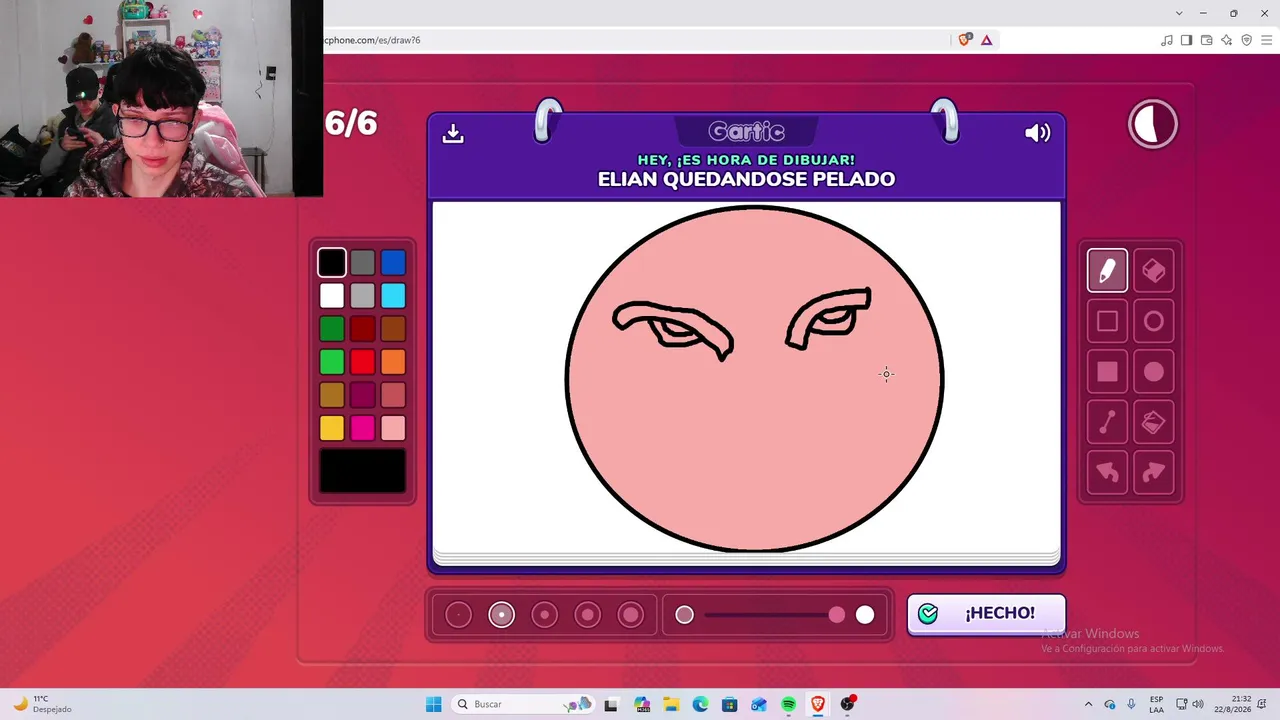Image resolution: width=1280 pixels, height=720 pixels.
Task: Pick the white color swatch
Action: pyautogui.click(x=332, y=295)
